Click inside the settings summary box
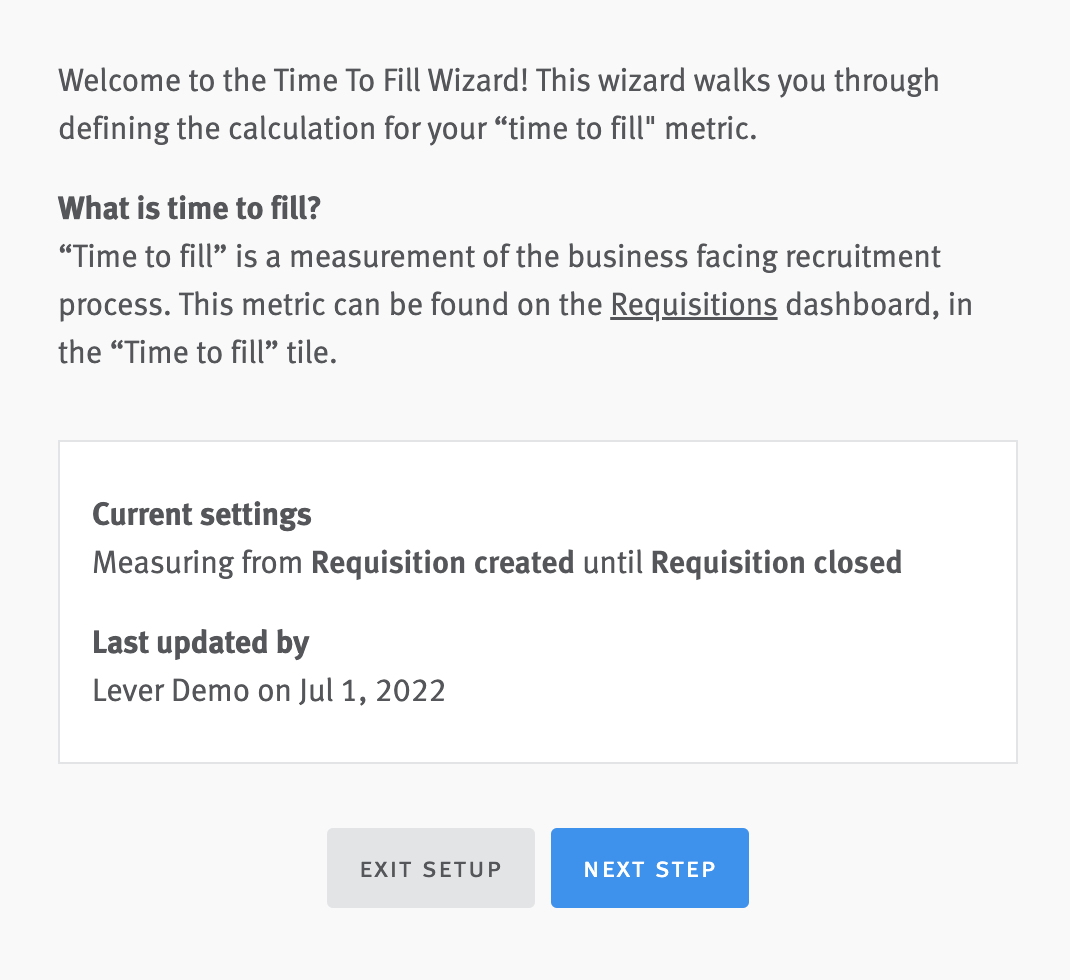 click(x=537, y=600)
